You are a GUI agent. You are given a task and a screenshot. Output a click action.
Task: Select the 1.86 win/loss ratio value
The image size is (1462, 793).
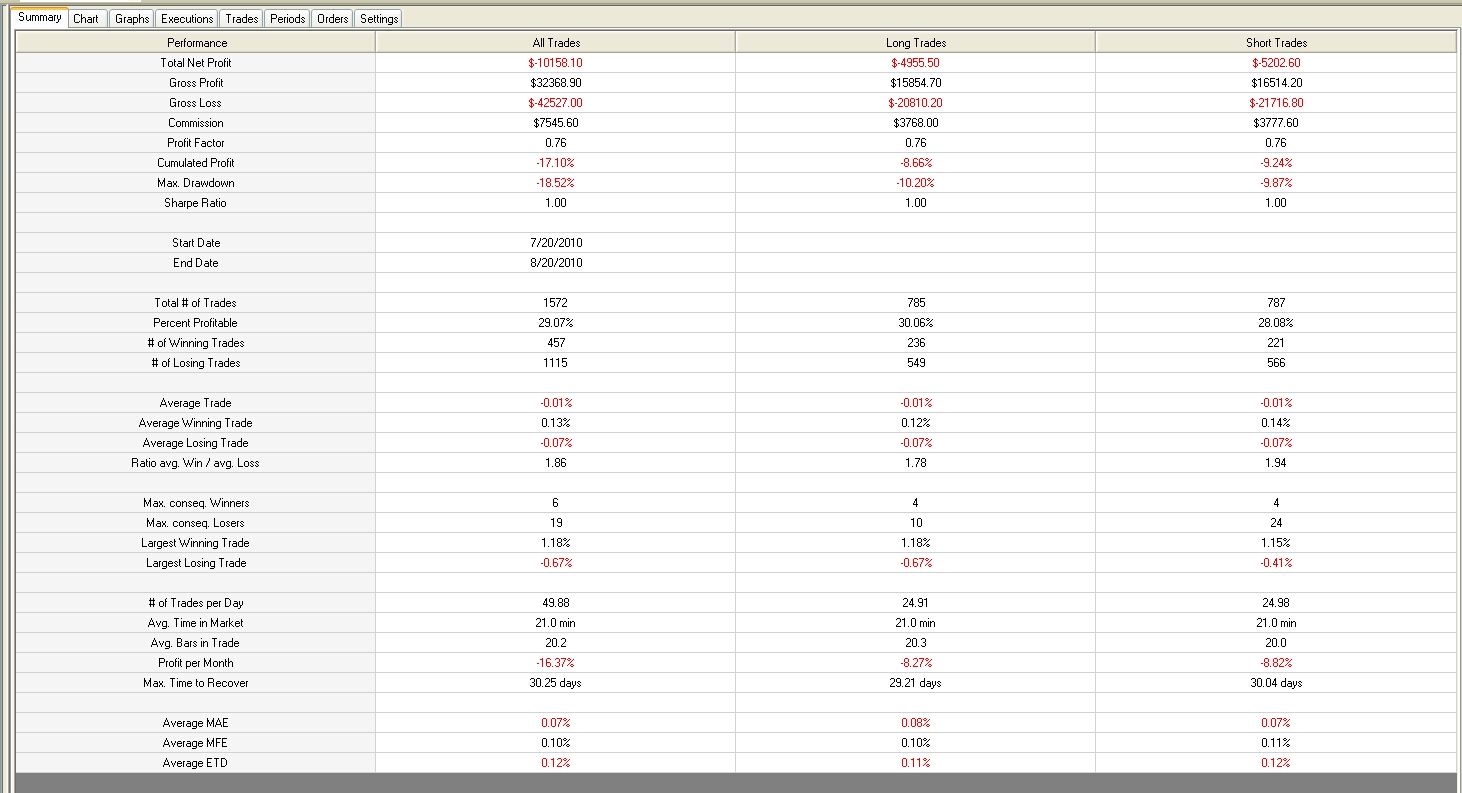point(555,463)
